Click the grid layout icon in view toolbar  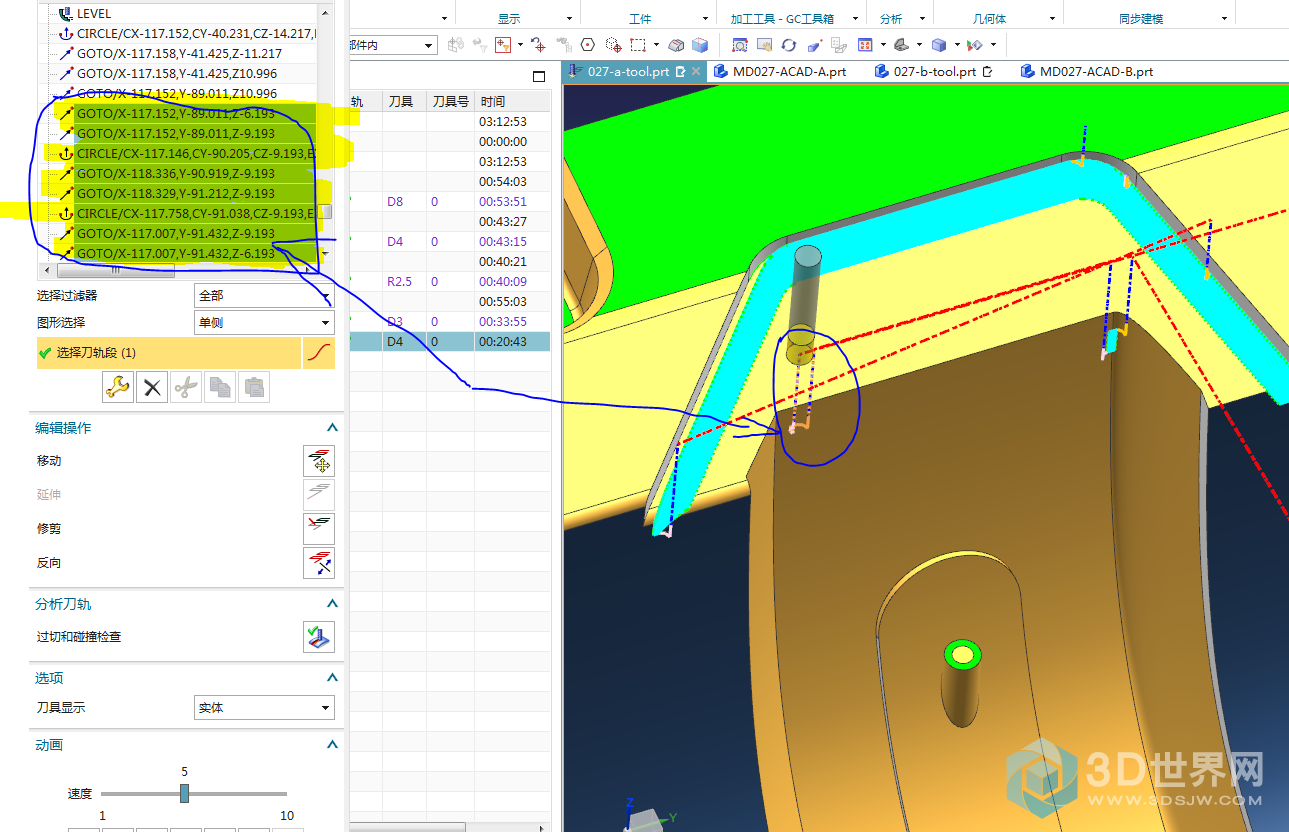865,45
